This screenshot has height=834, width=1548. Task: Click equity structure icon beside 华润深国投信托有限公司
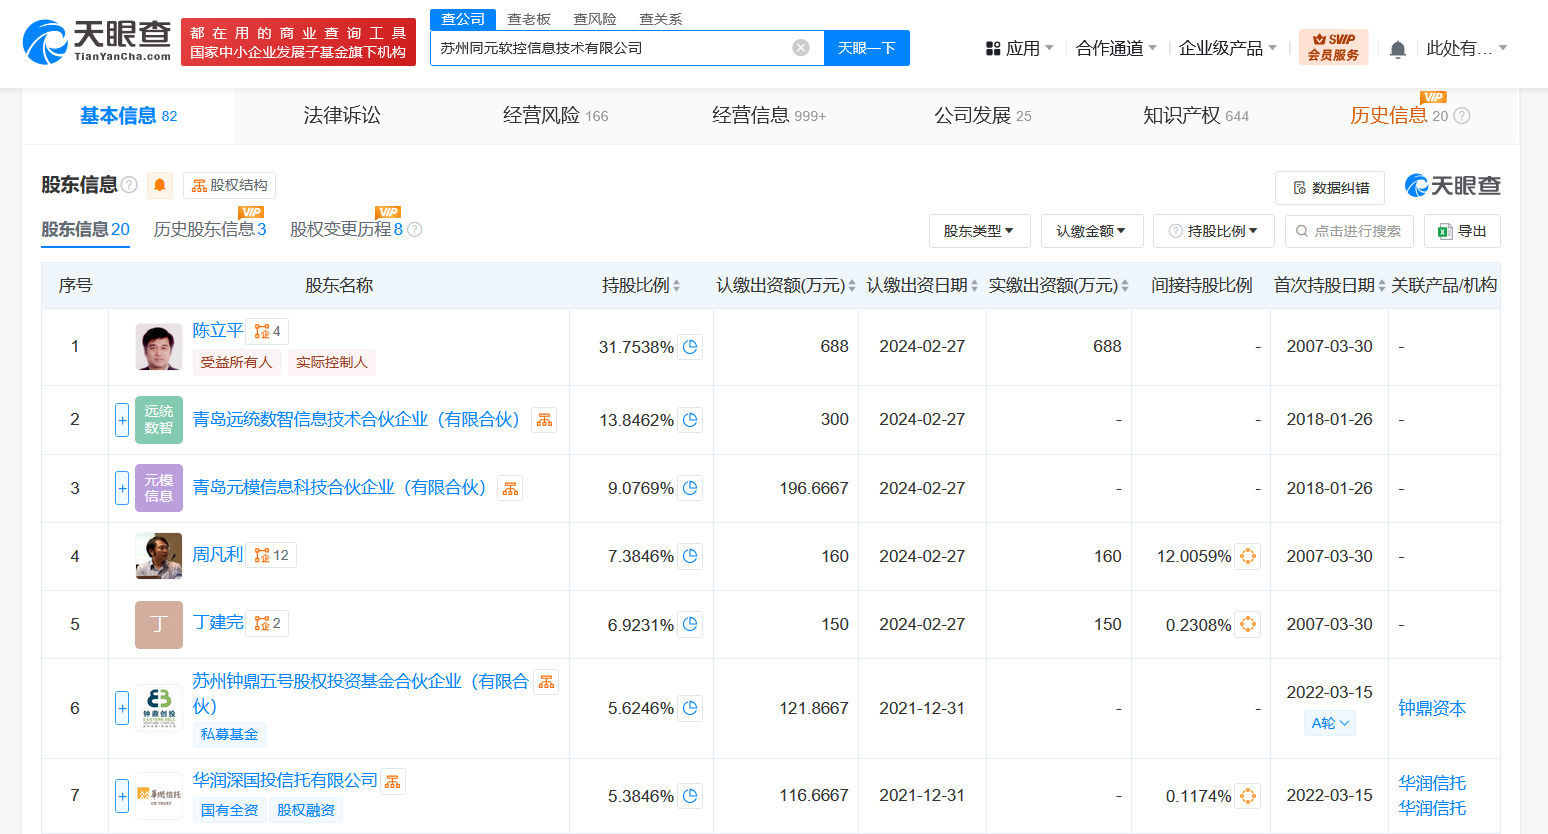click(393, 781)
